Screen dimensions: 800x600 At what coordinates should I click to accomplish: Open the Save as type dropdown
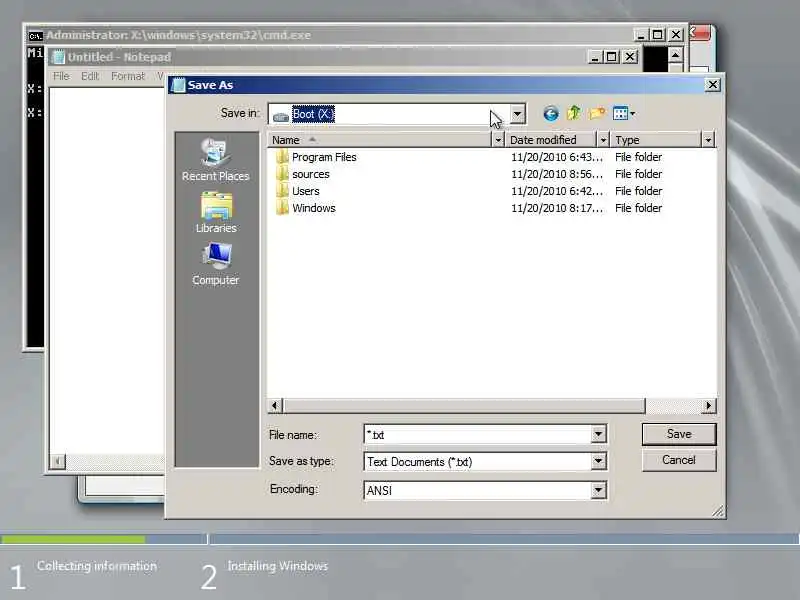tap(598, 461)
